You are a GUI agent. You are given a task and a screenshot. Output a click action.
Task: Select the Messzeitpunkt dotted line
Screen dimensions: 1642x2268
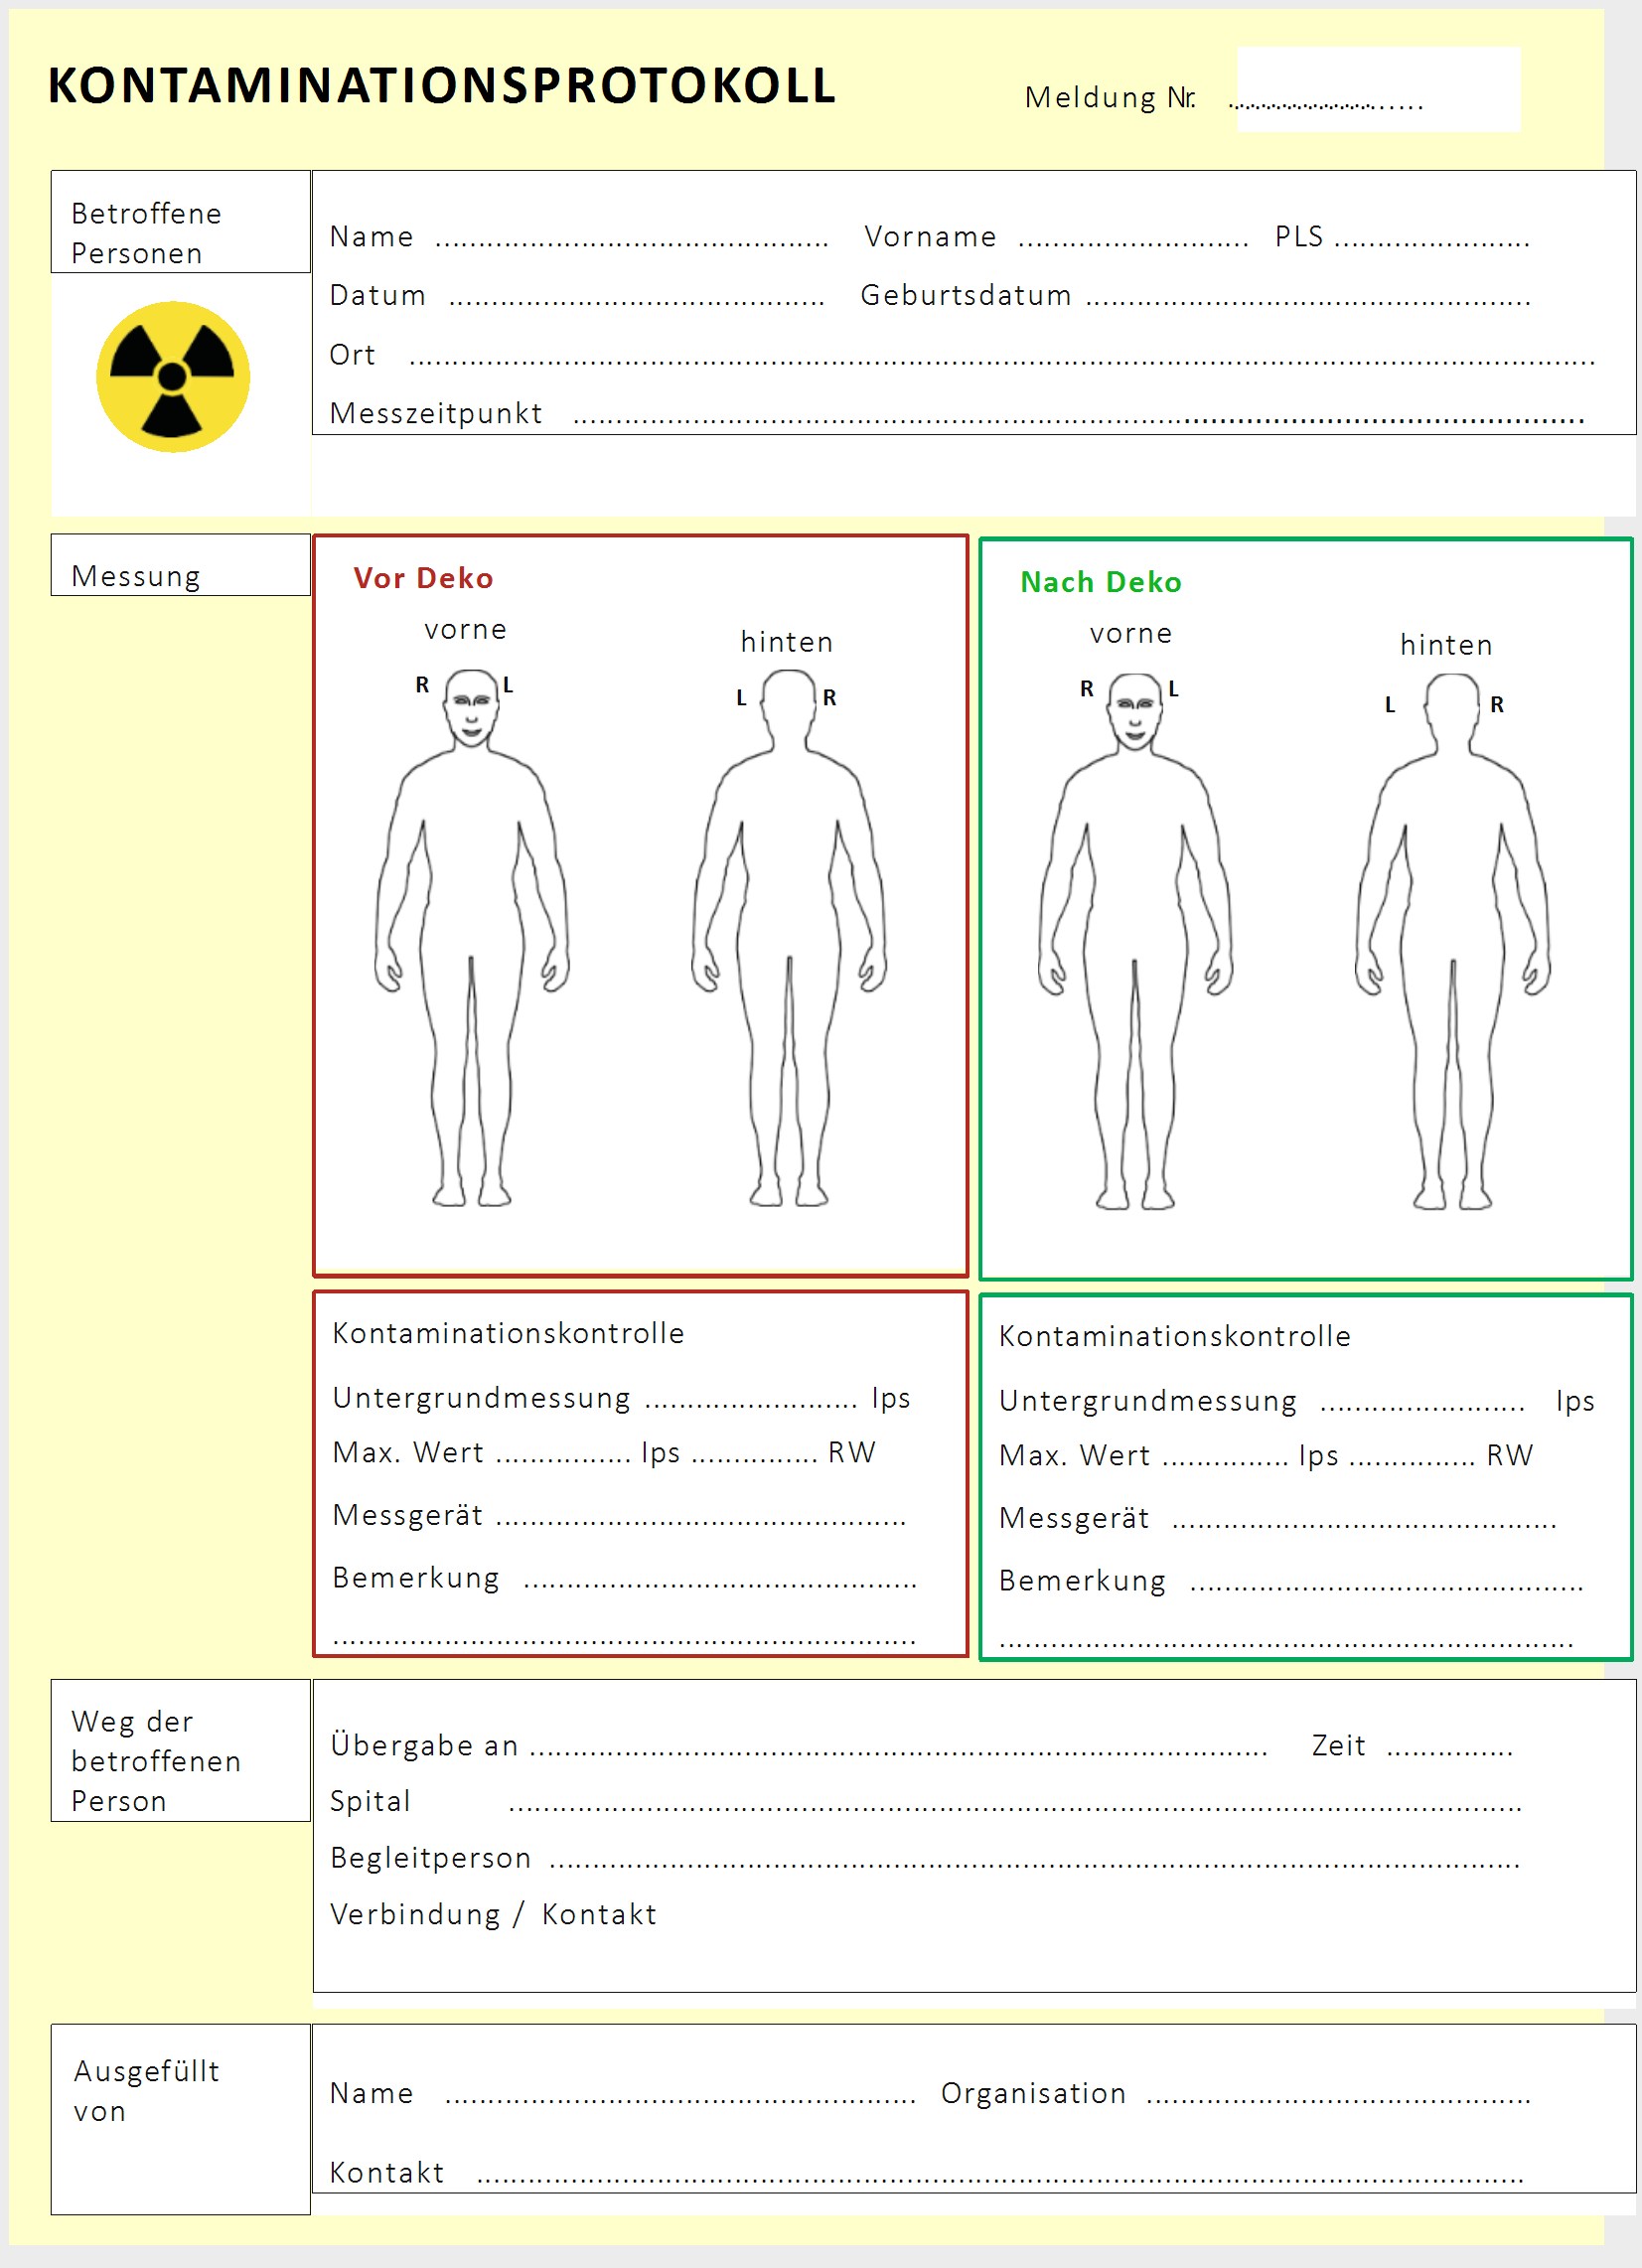pyautogui.click(x=1077, y=417)
